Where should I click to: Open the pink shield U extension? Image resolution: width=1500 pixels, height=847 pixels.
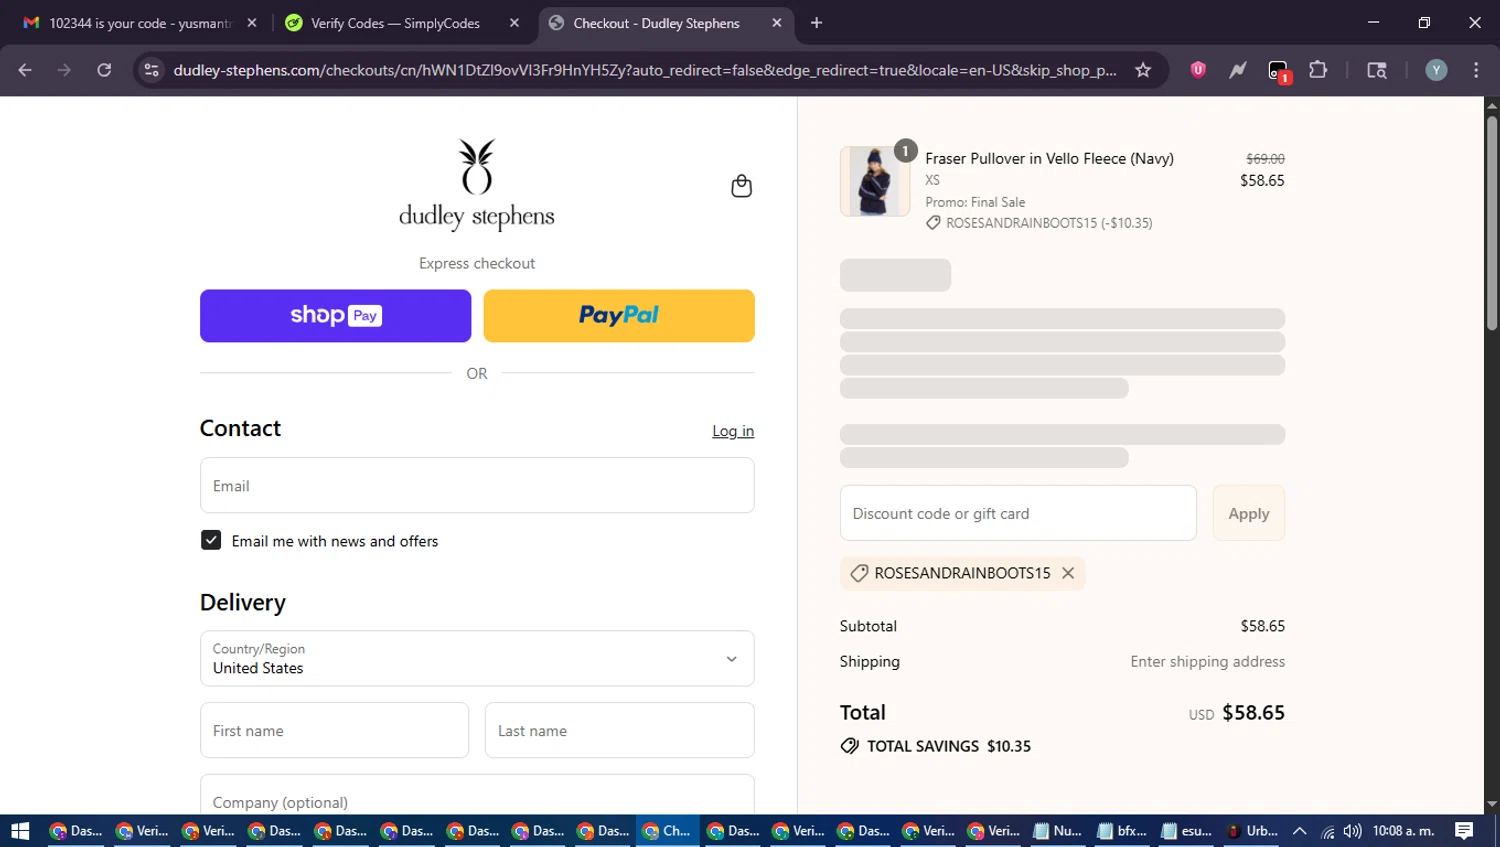point(1198,70)
